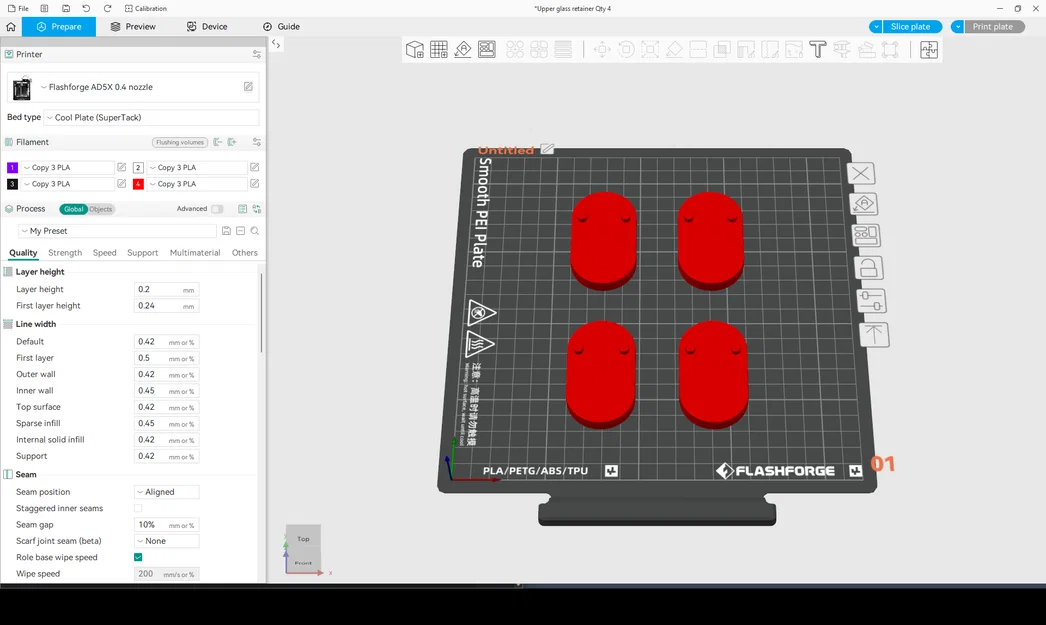Open Slice plate dropdown arrow
Screen dimensions: 1046x625
pos(876,27)
